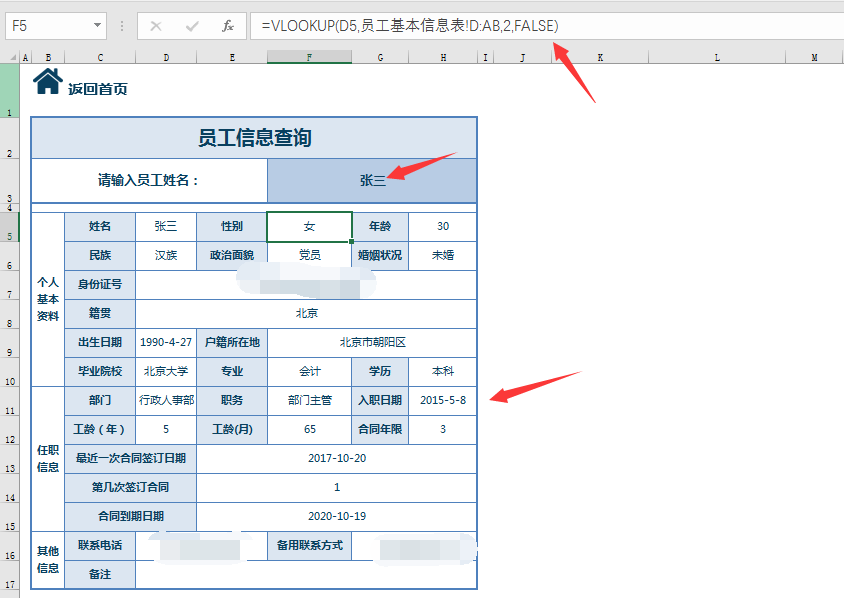This screenshot has height=598, width=844.
Task: Click the home icon beside 返回首页
Action: (x=47, y=80)
